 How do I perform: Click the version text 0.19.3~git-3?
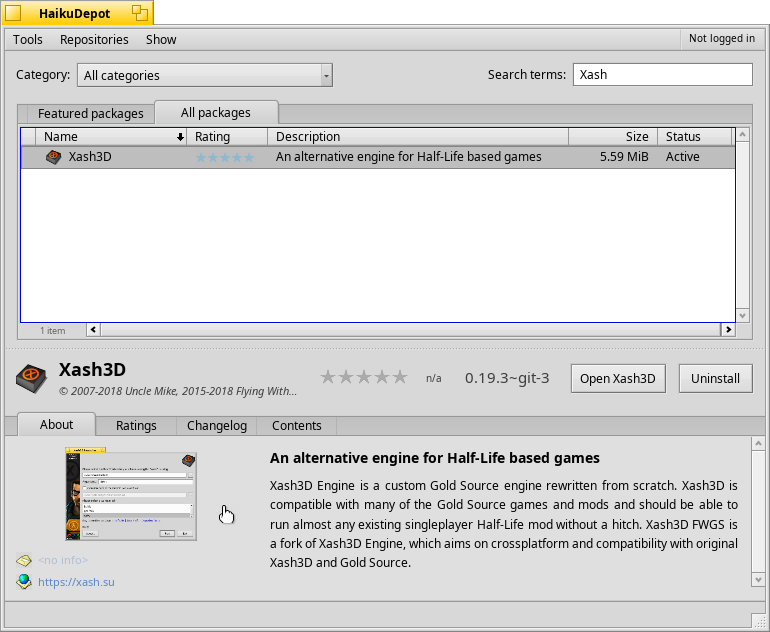click(x=507, y=378)
